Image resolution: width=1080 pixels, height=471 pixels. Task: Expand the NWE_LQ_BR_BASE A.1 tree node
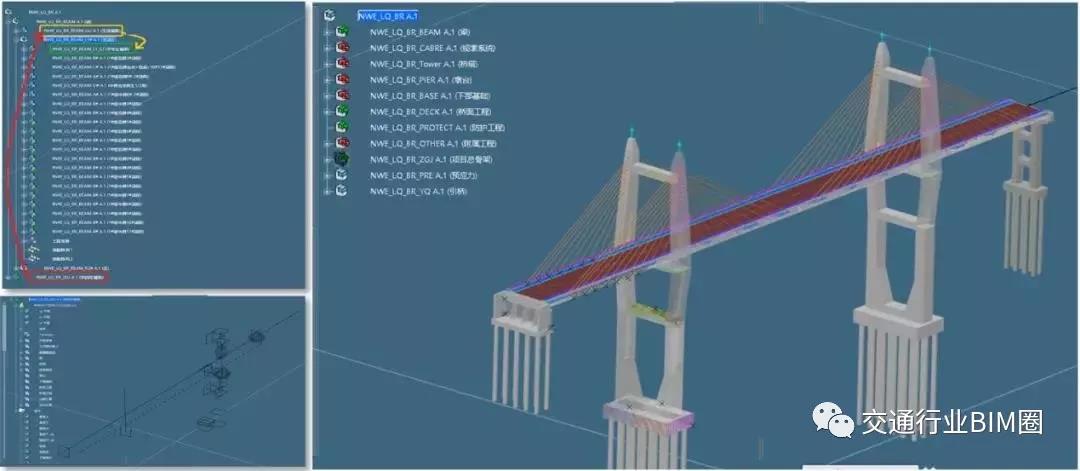pos(327,96)
